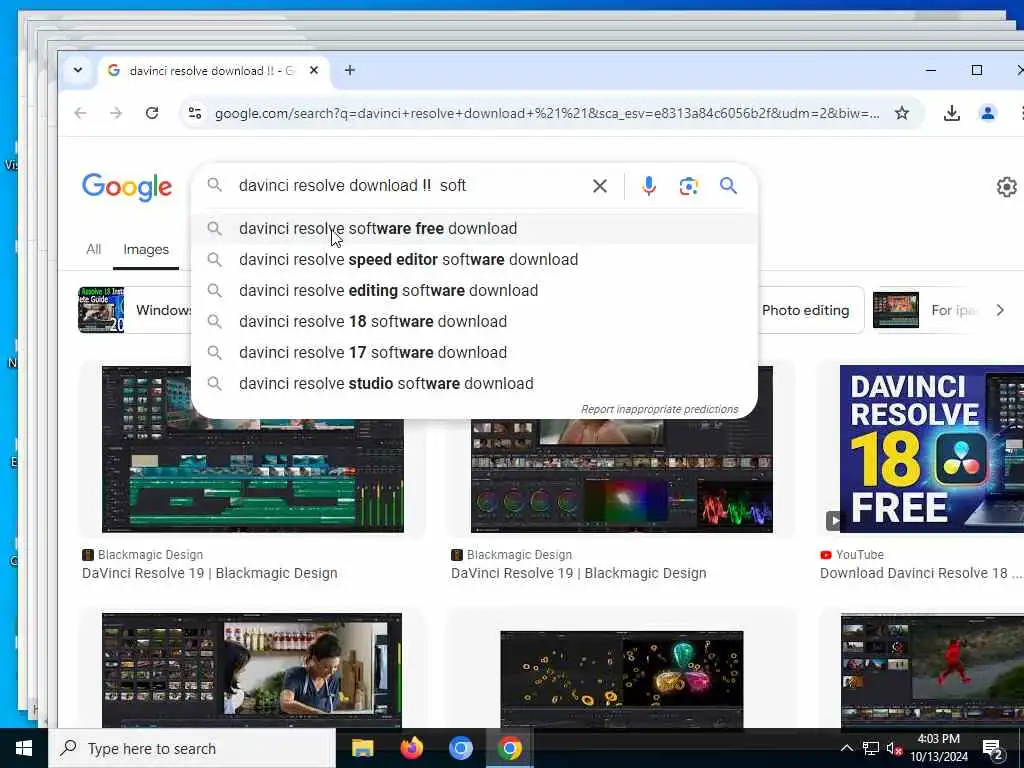Launch Firefox from the taskbar
The width and height of the screenshot is (1024, 768).
pos(411,748)
